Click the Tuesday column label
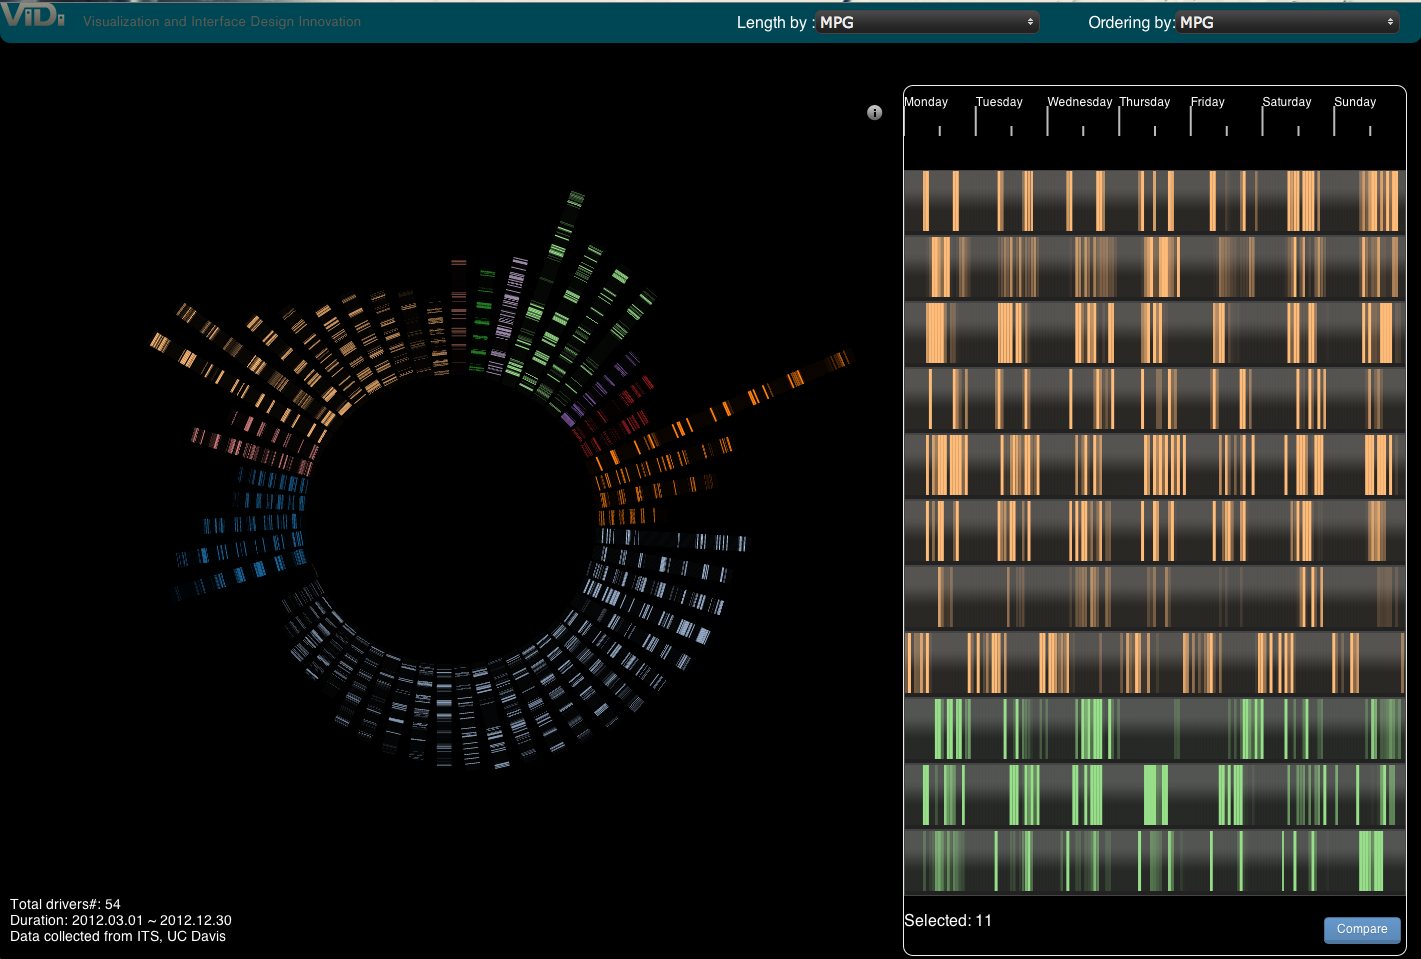Screen dimensions: 1421x959 click(x=999, y=102)
